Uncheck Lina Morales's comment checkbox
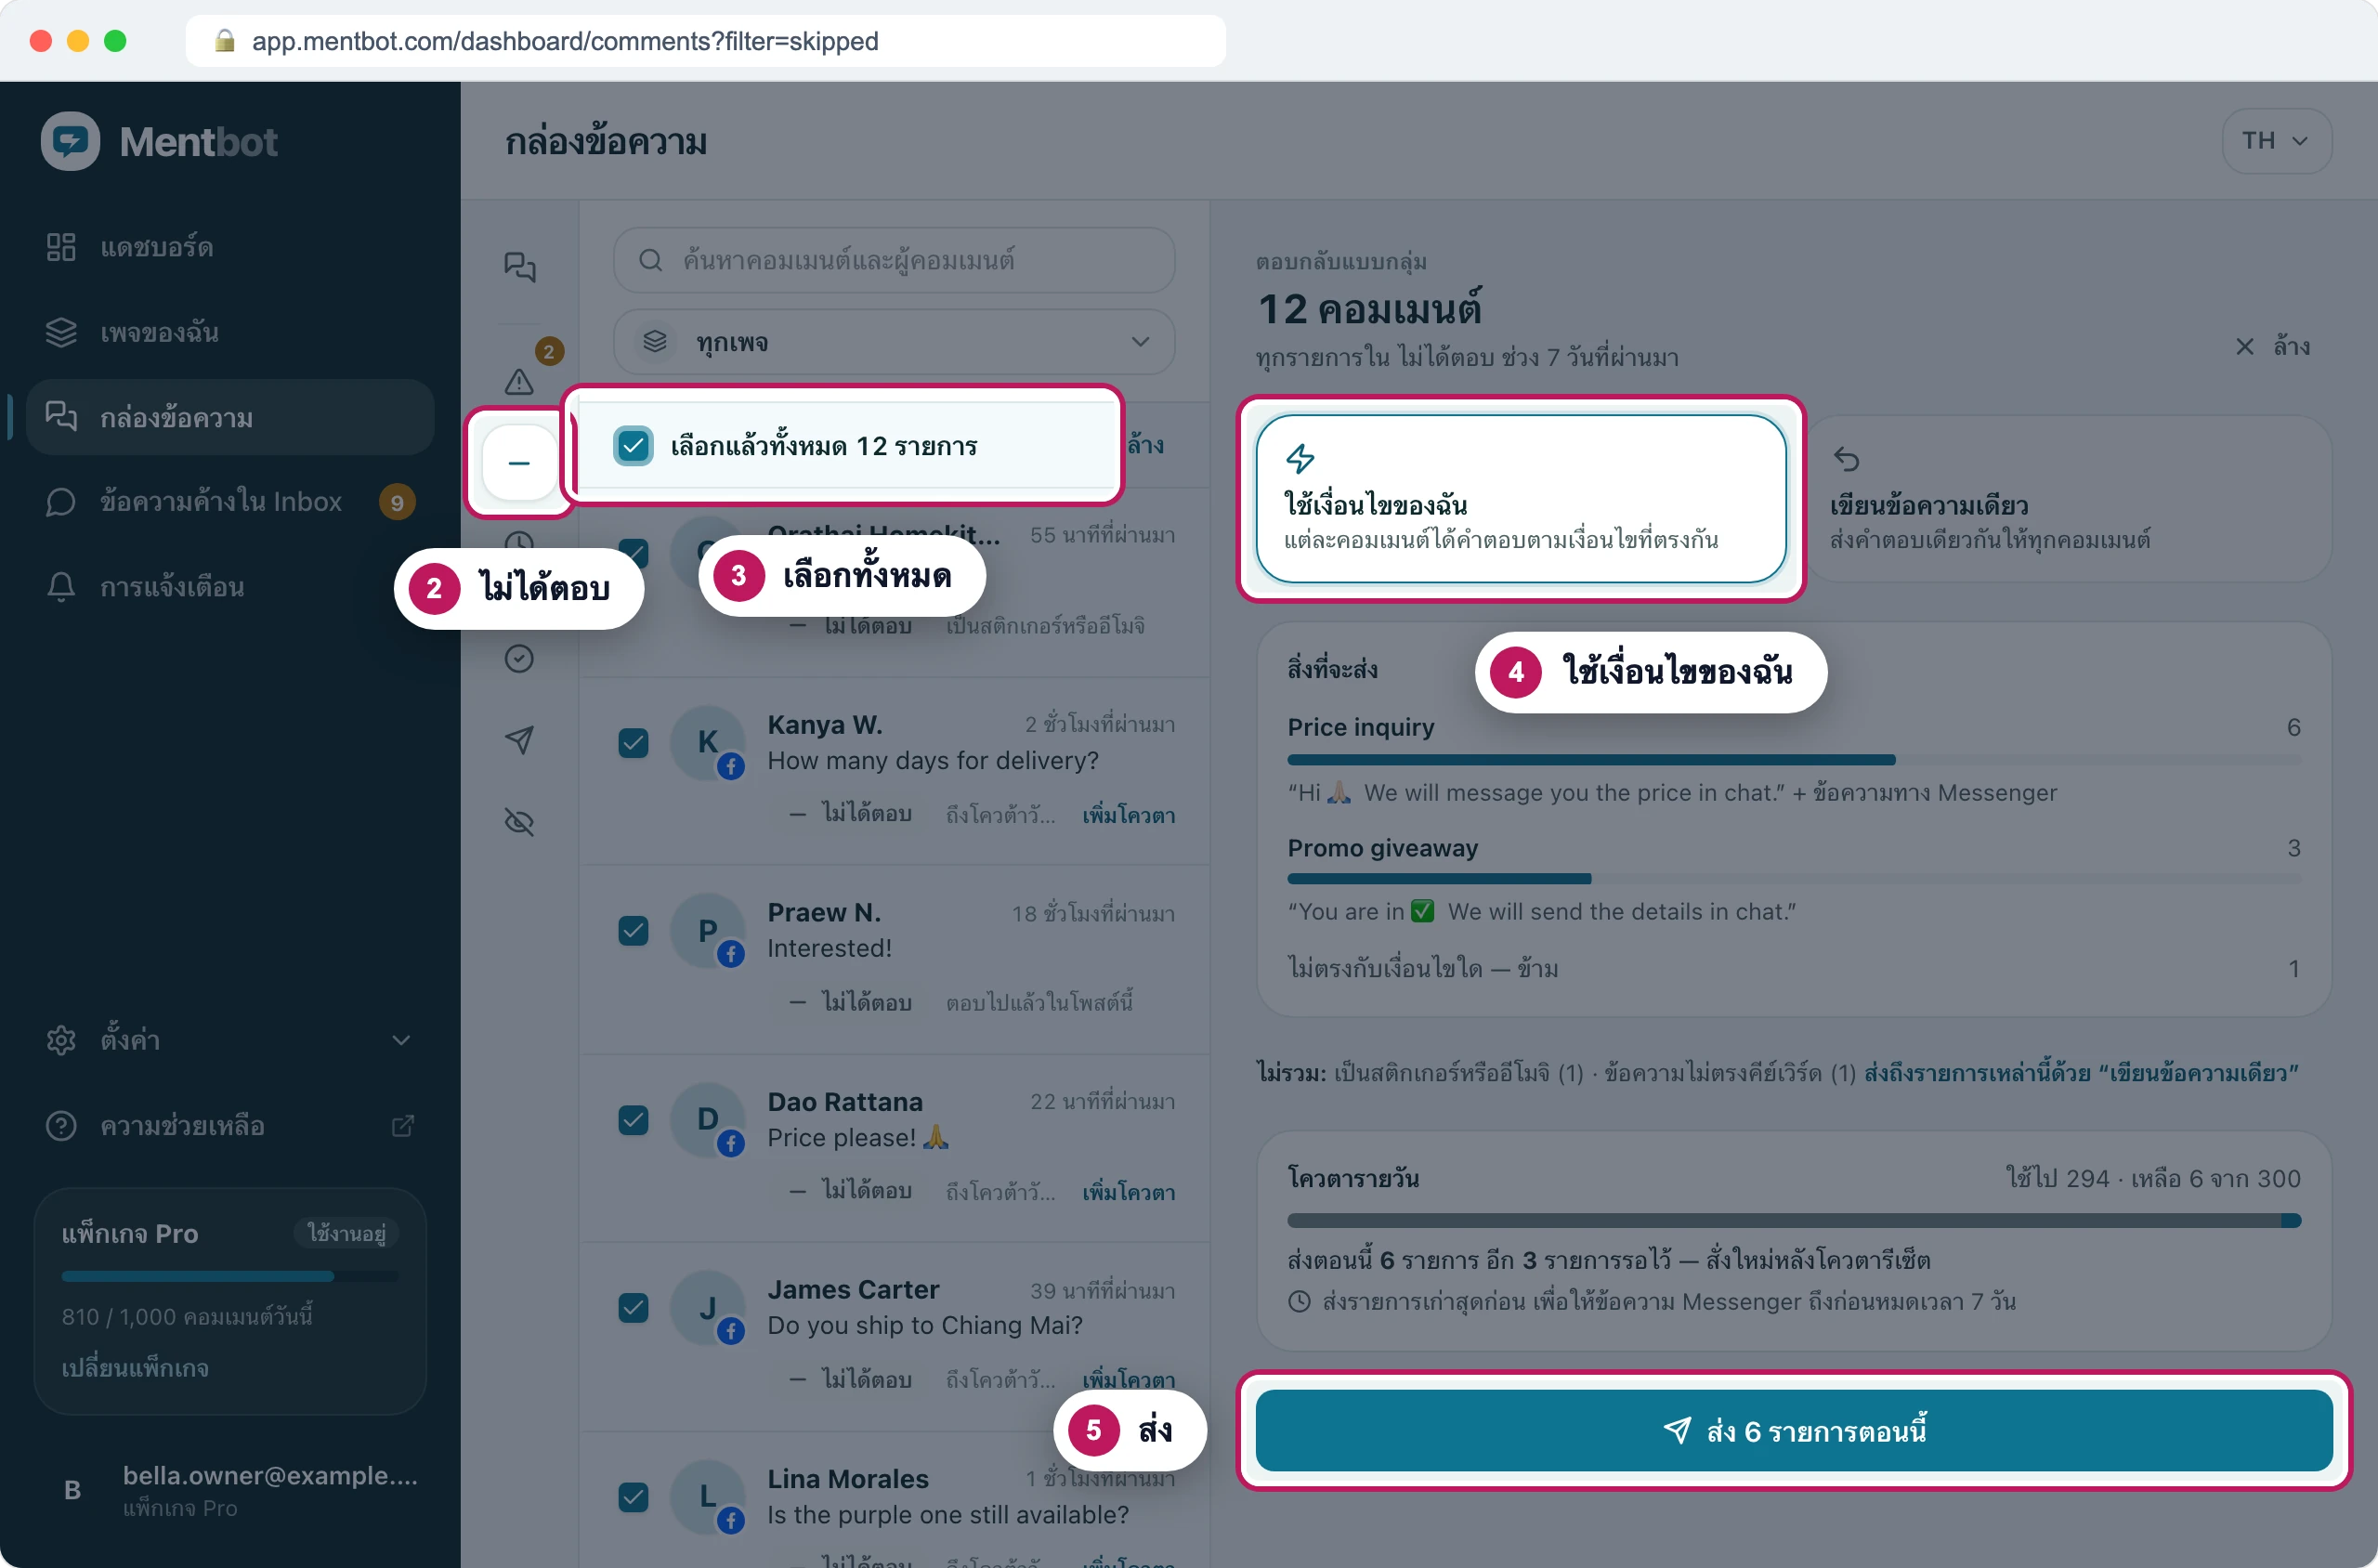Image resolution: width=2378 pixels, height=1568 pixels. click(633, 1497)
